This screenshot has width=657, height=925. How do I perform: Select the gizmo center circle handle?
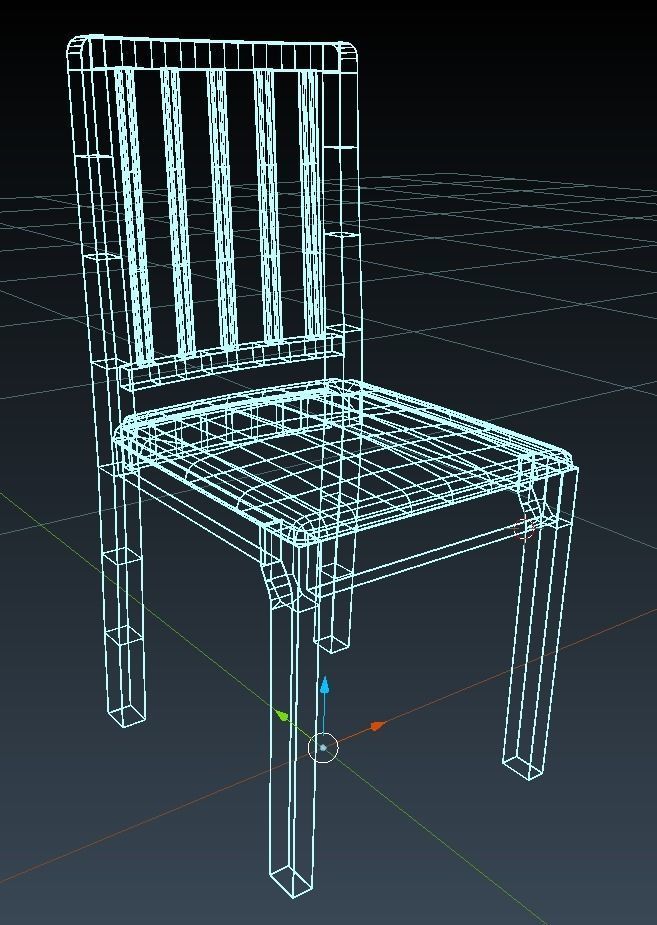[x=323, y=747]
